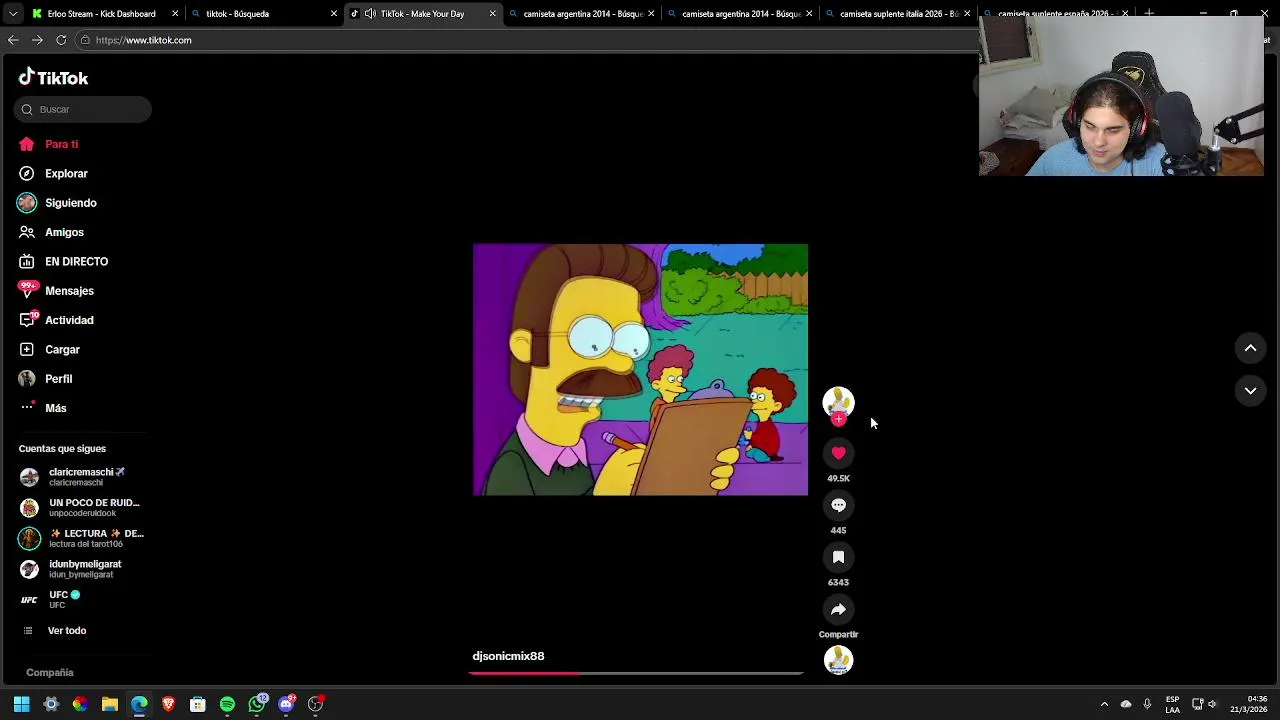Viewport: 1280px width, 720px height.
Task: Open WhatsApp from the taskbar
Action: point(257,704)
